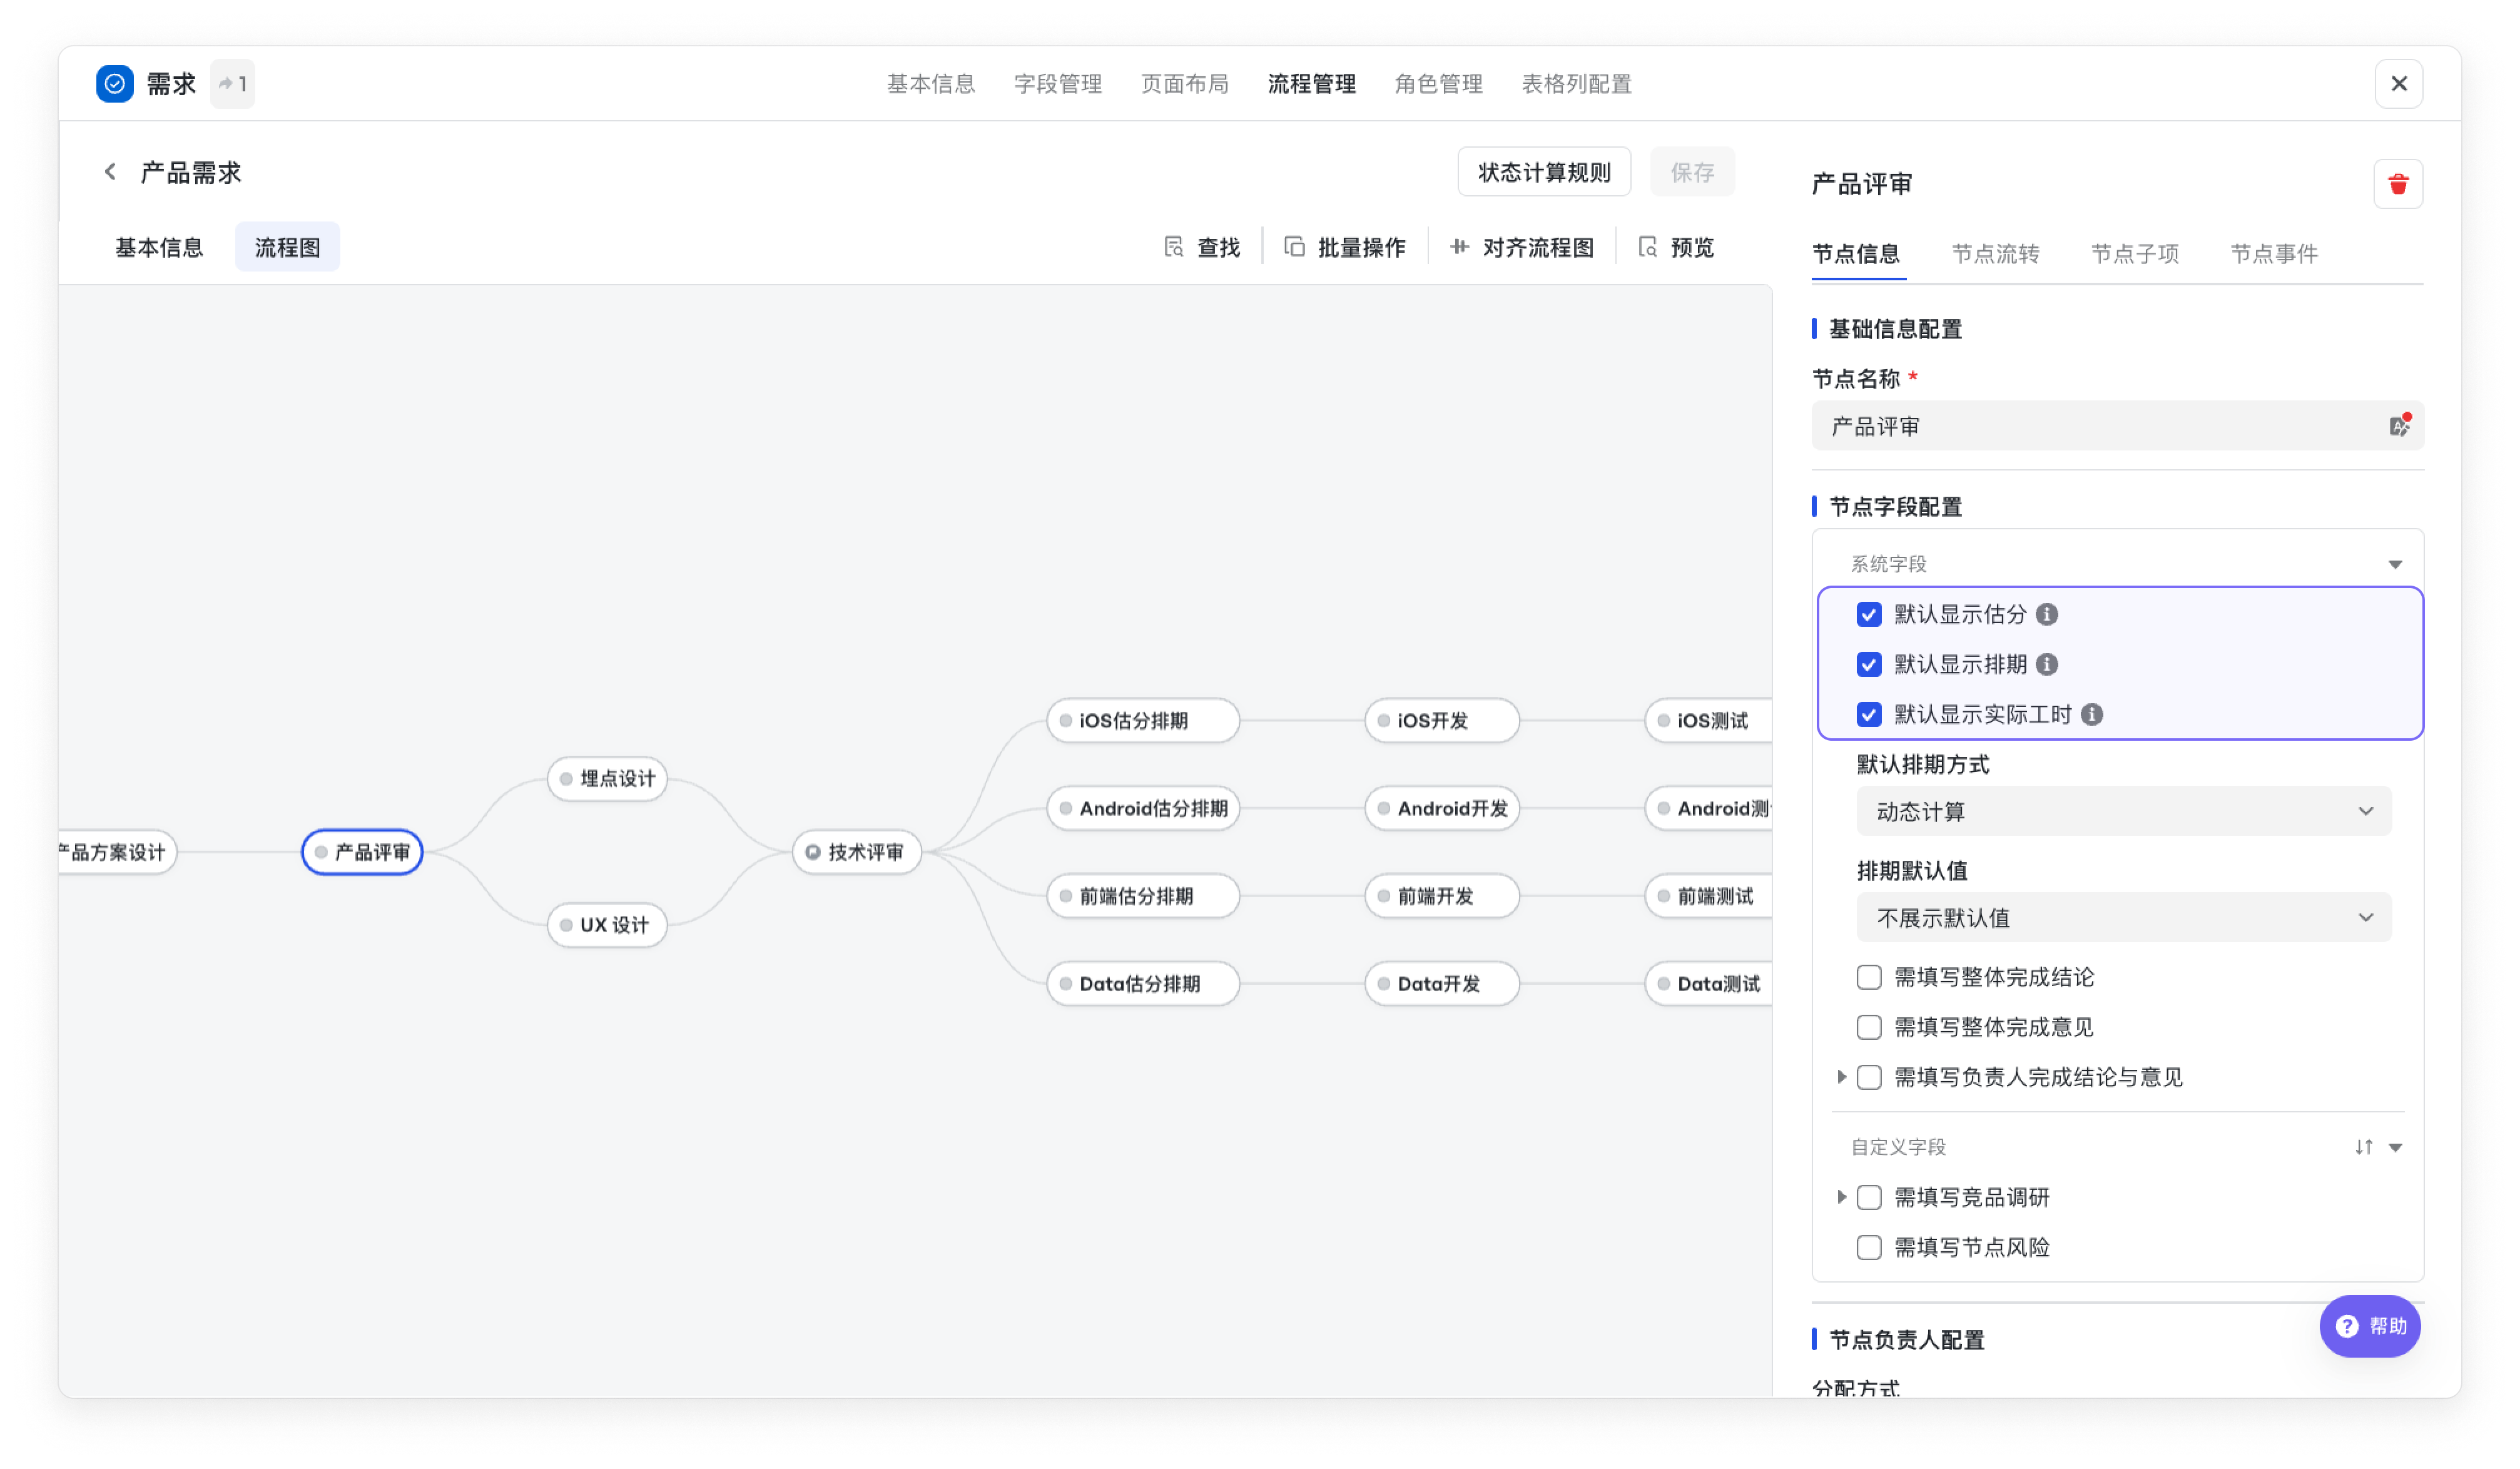Click into the 节点名称 input field
The width and height of the screenshot is (2520, 1469).
2117,426
